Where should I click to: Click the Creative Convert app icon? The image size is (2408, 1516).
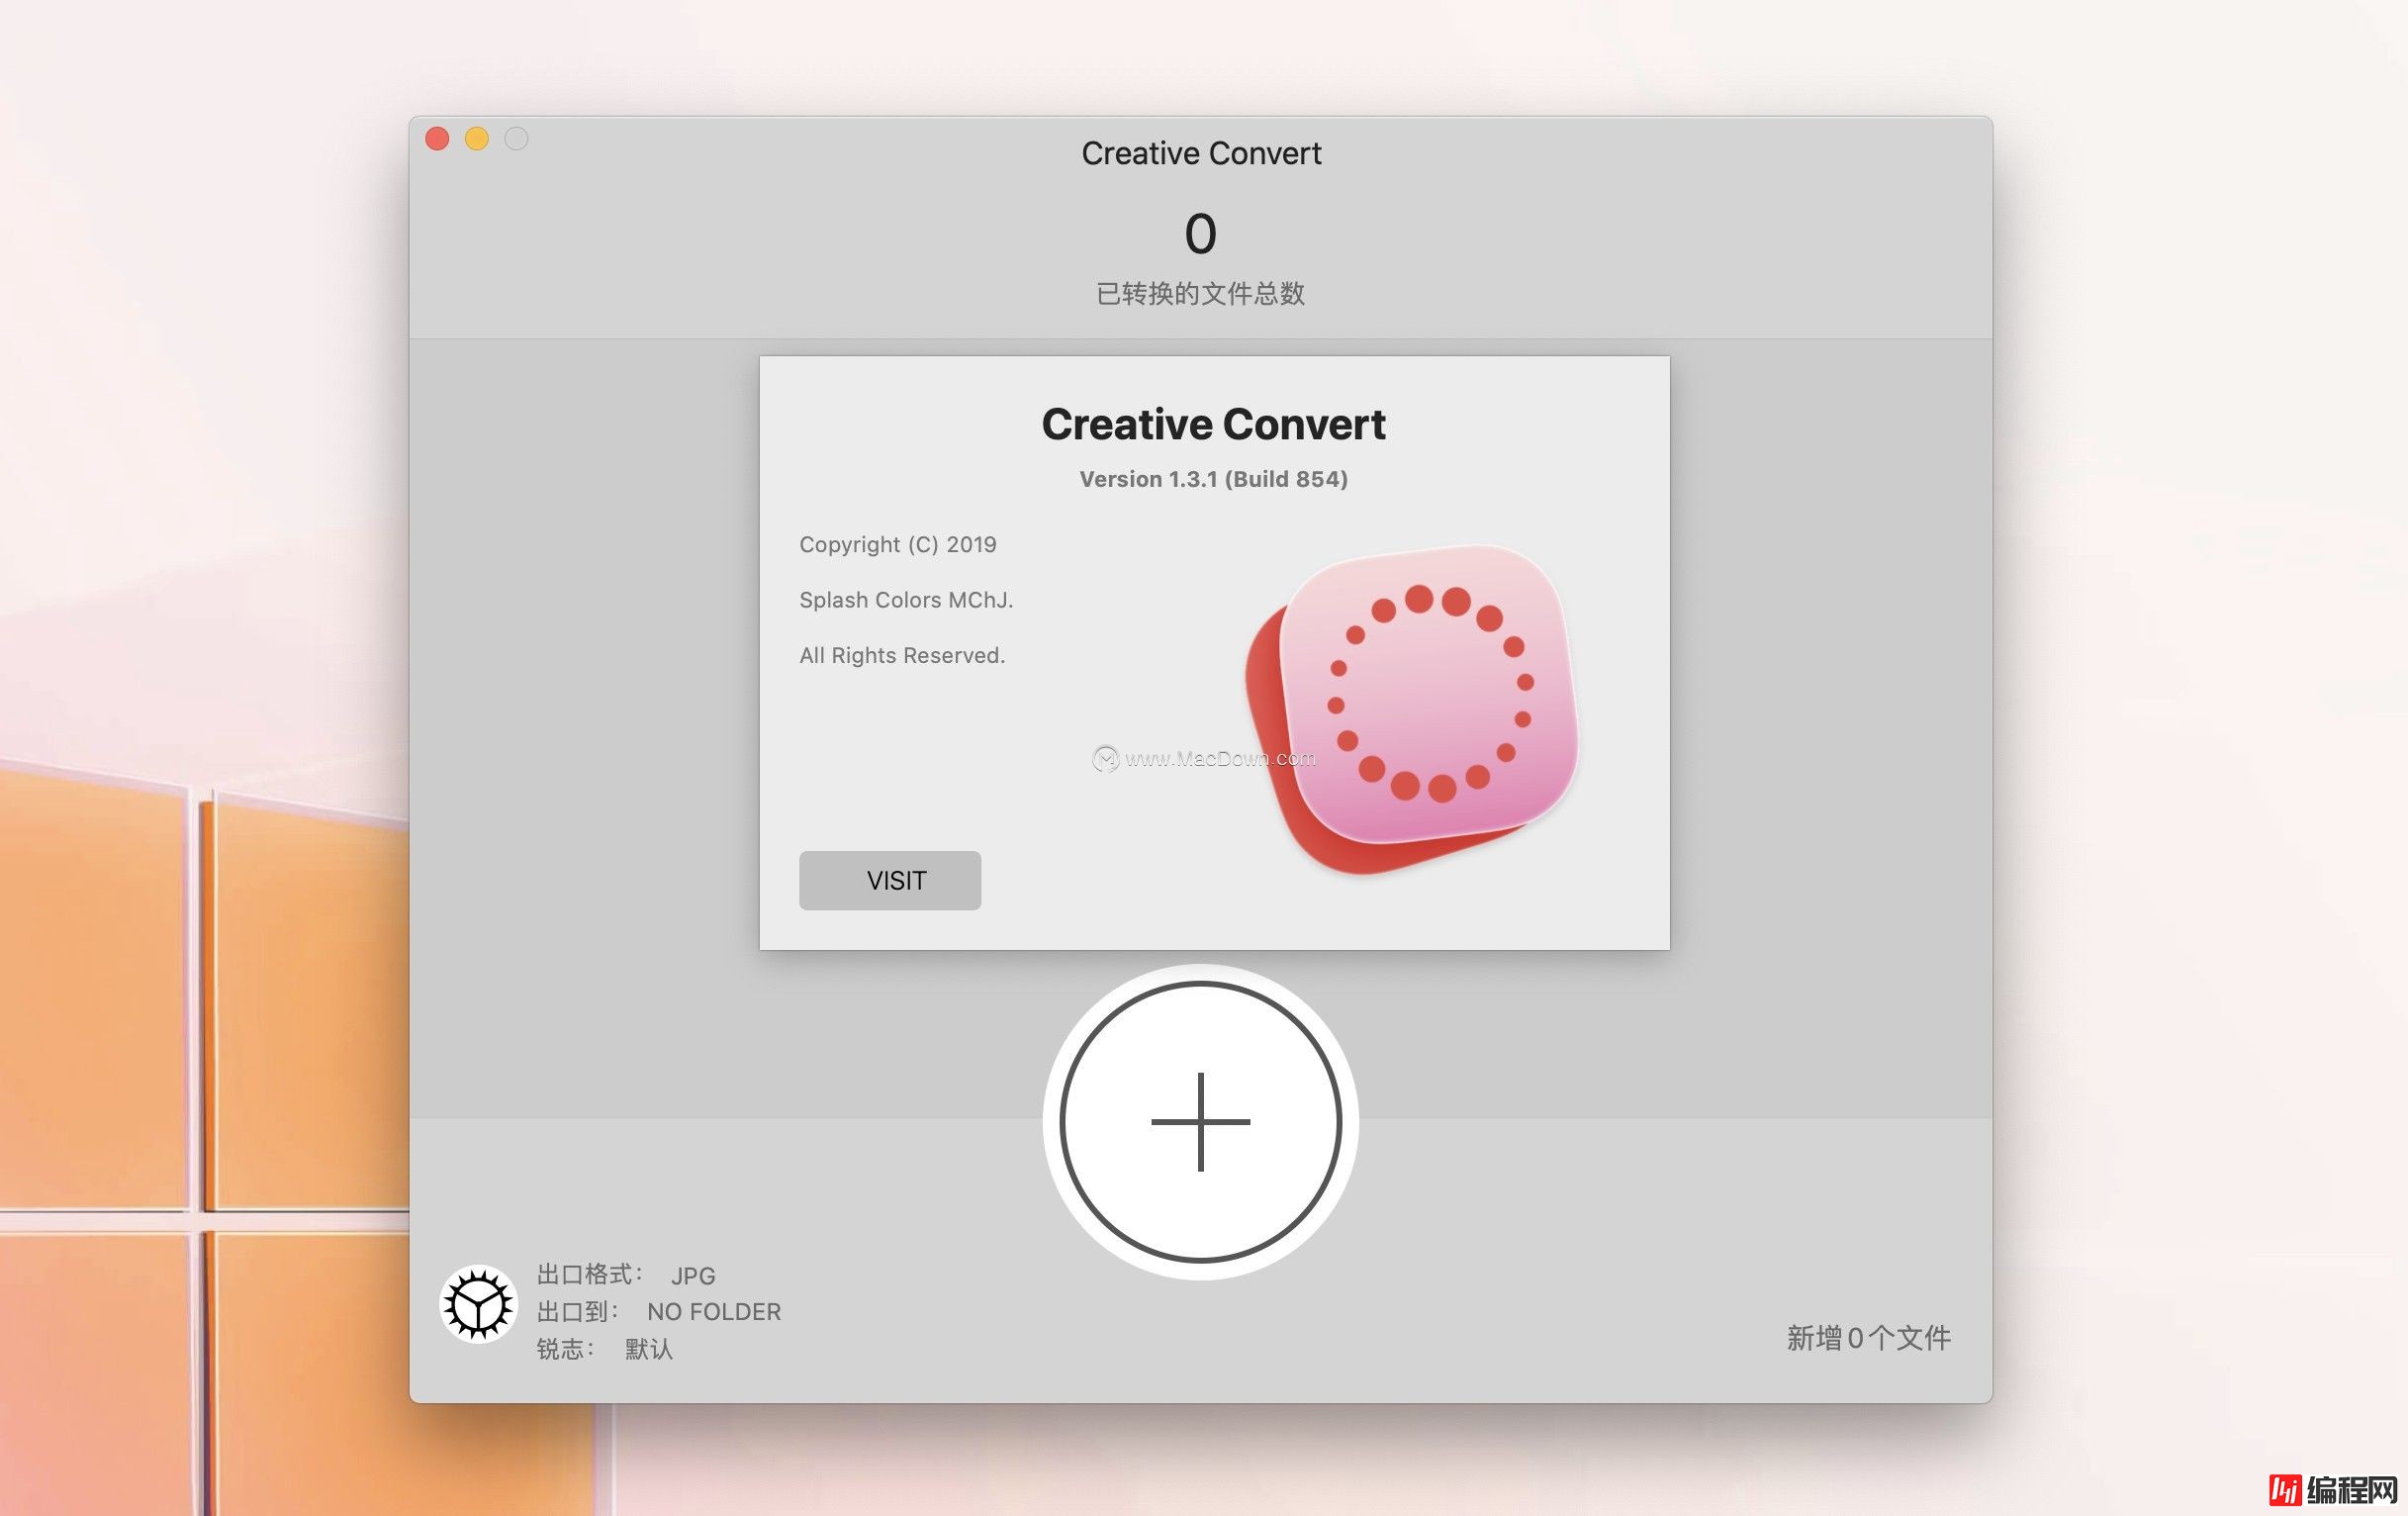[1411, 708]
